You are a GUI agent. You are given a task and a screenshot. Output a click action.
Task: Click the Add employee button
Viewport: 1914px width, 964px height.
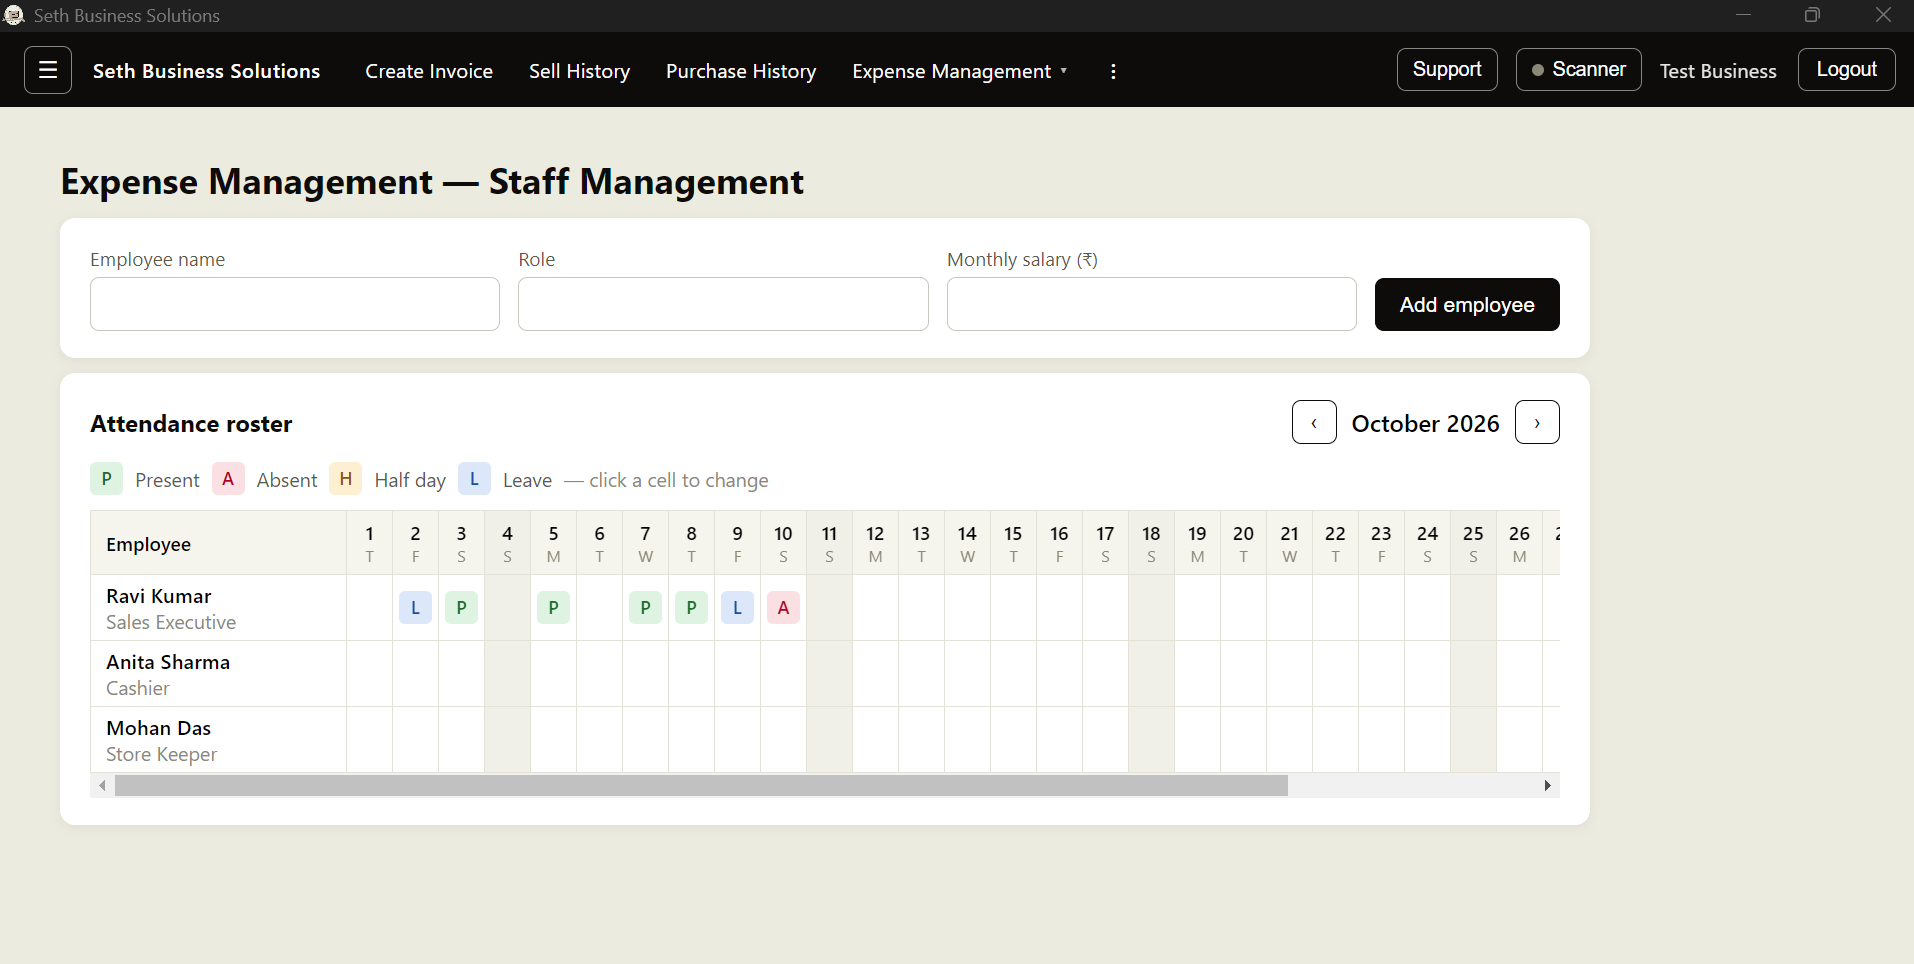(1467, 304)
